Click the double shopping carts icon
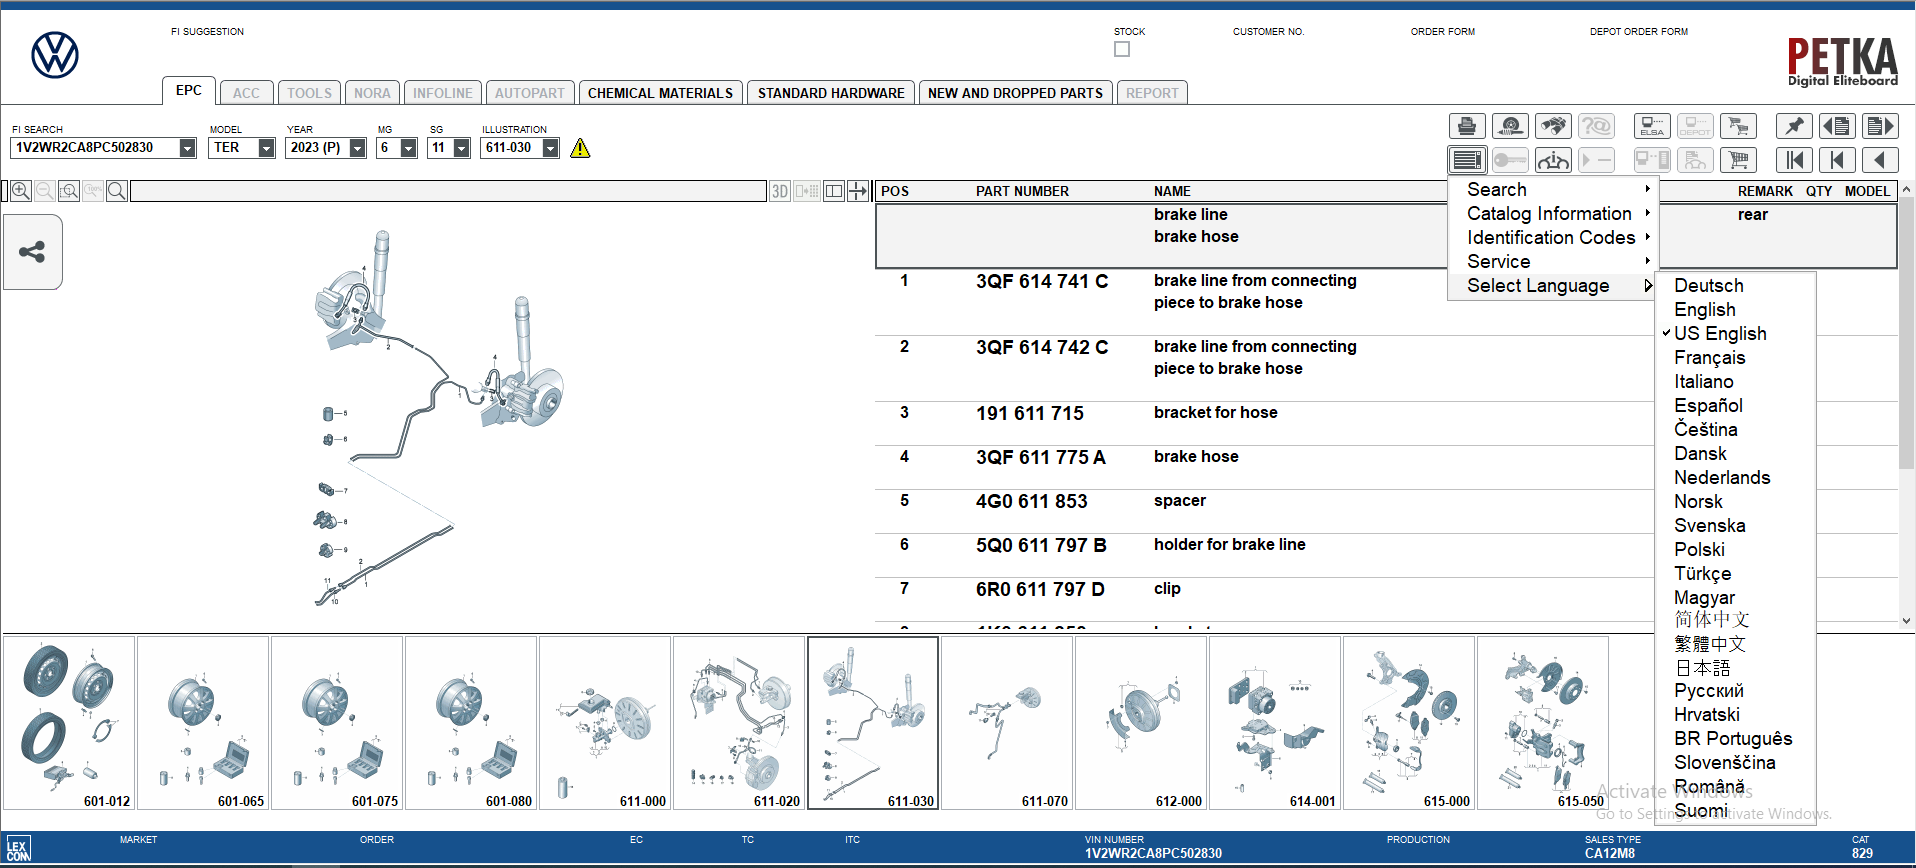 tap(1738, 126)
